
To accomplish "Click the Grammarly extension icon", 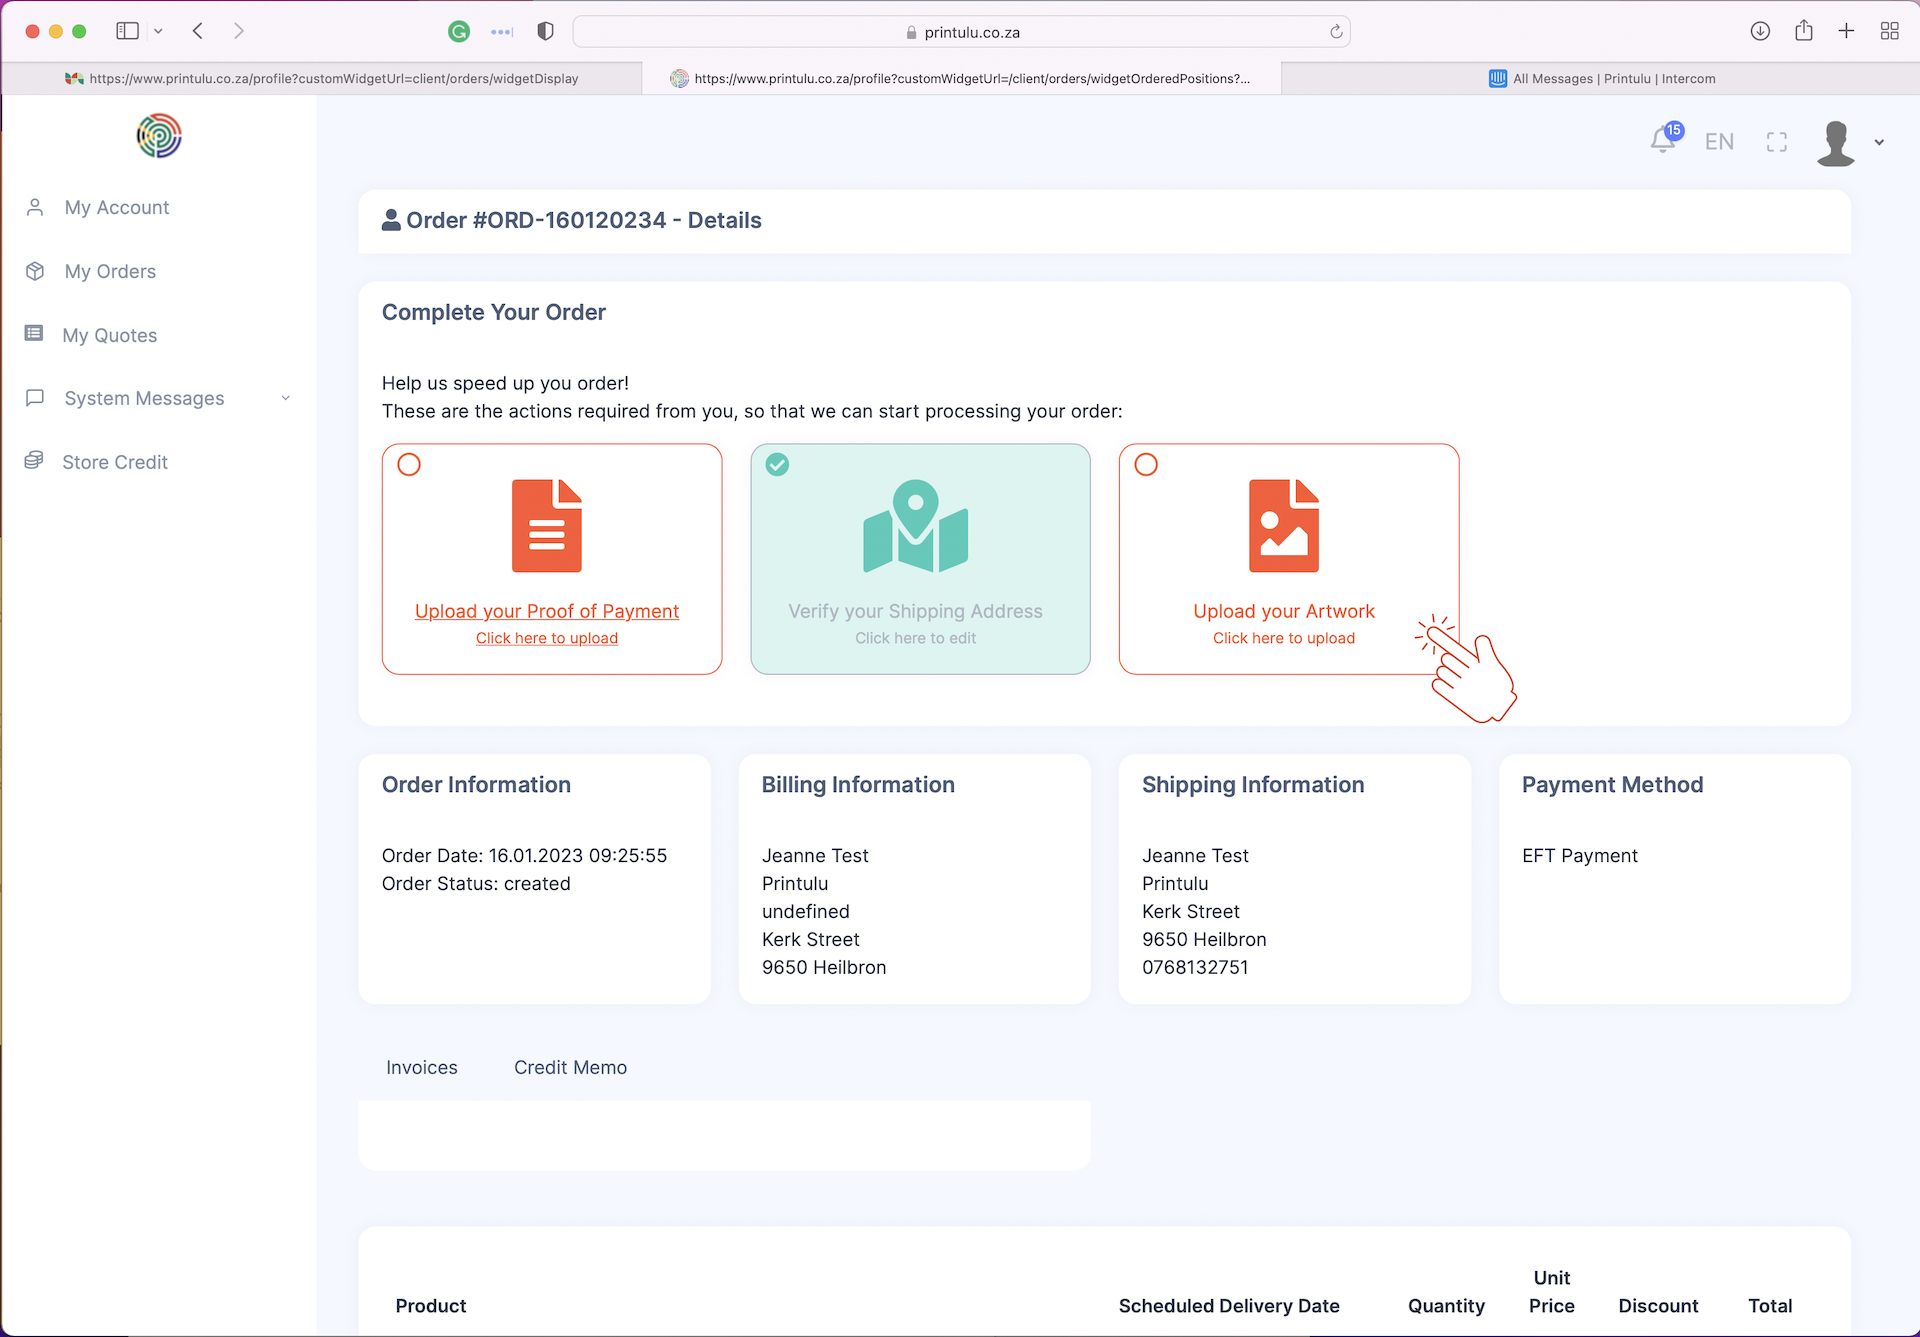I will point(459,31).
